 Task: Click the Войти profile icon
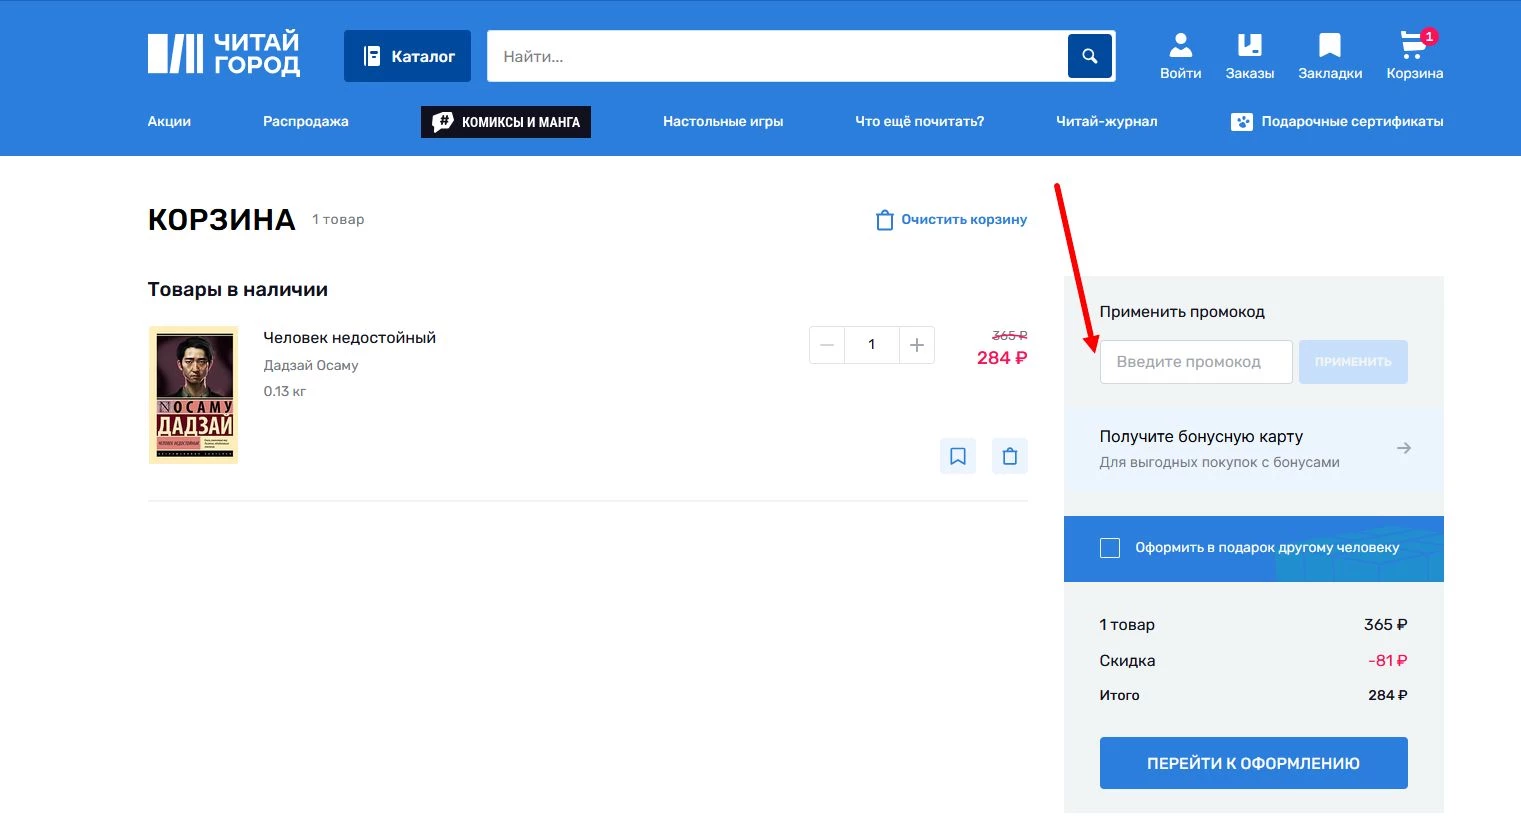coord(1180,45)
